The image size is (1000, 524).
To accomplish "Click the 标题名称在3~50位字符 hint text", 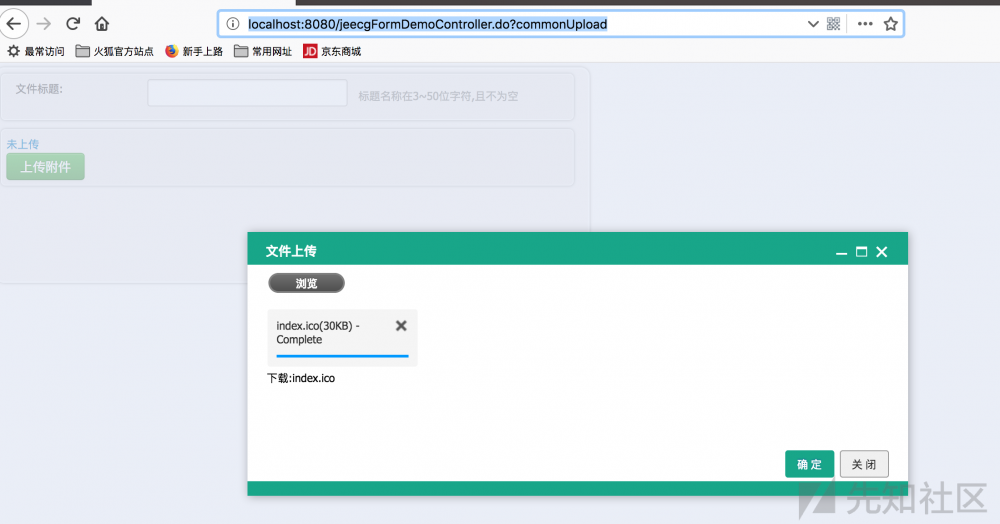I will (438, 96).
